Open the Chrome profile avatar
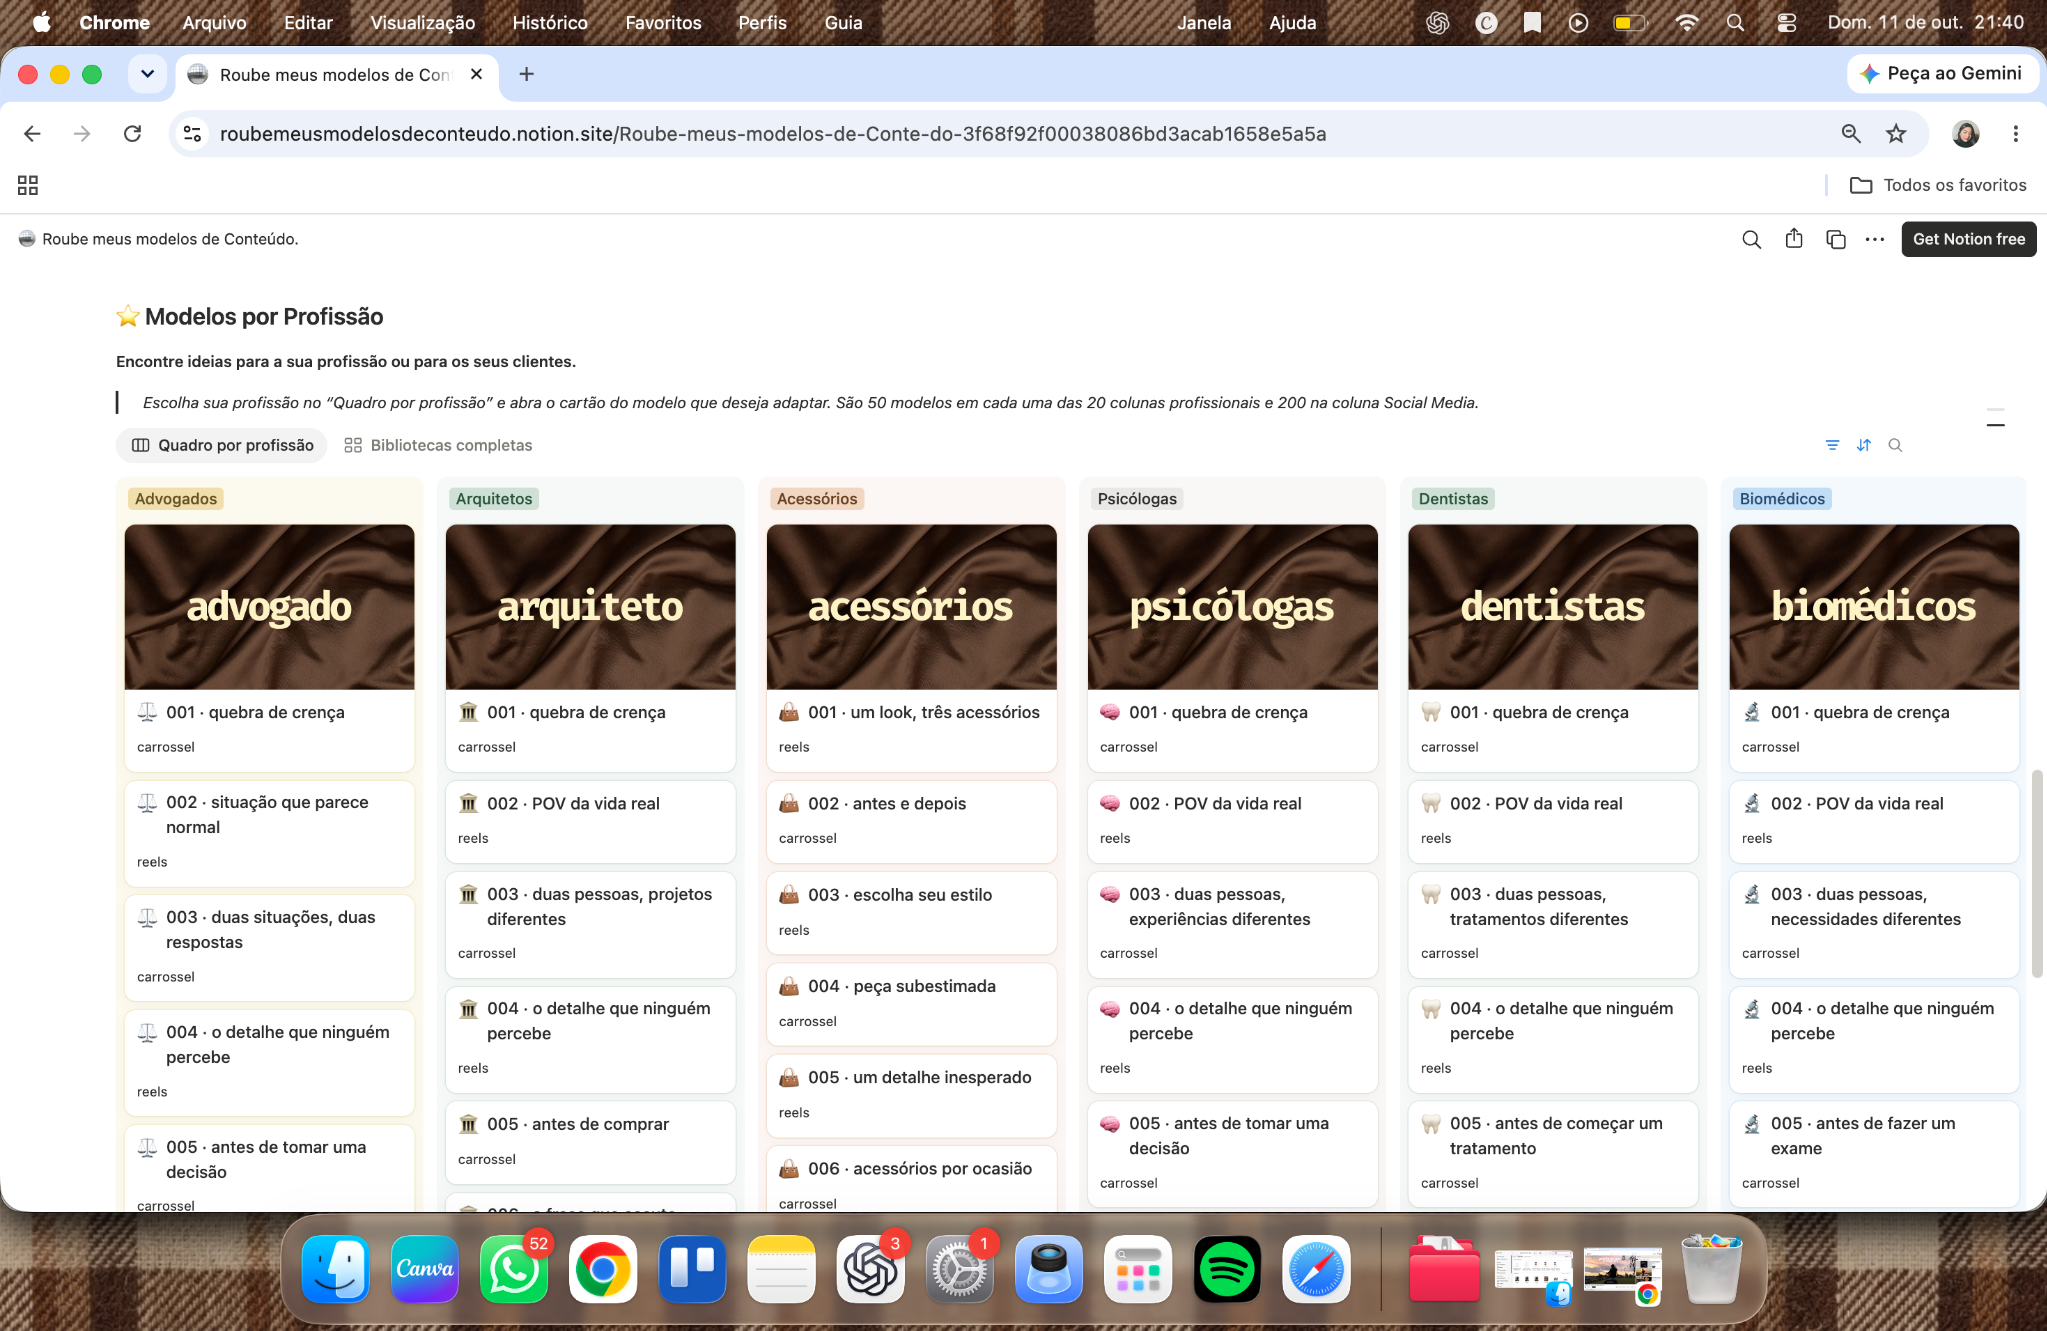 pyautogui.click(x=1965, y=134)
